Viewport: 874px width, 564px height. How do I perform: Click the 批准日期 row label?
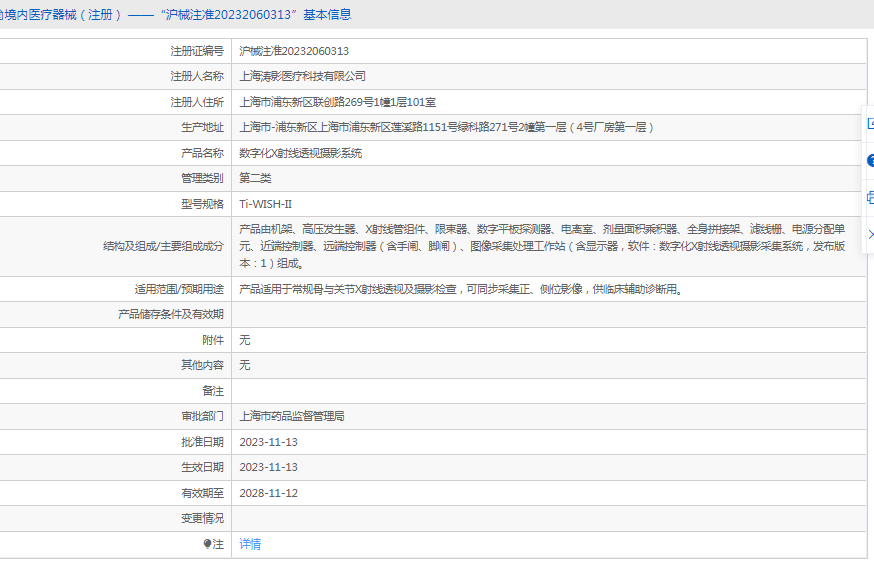(x=202, y=442)
